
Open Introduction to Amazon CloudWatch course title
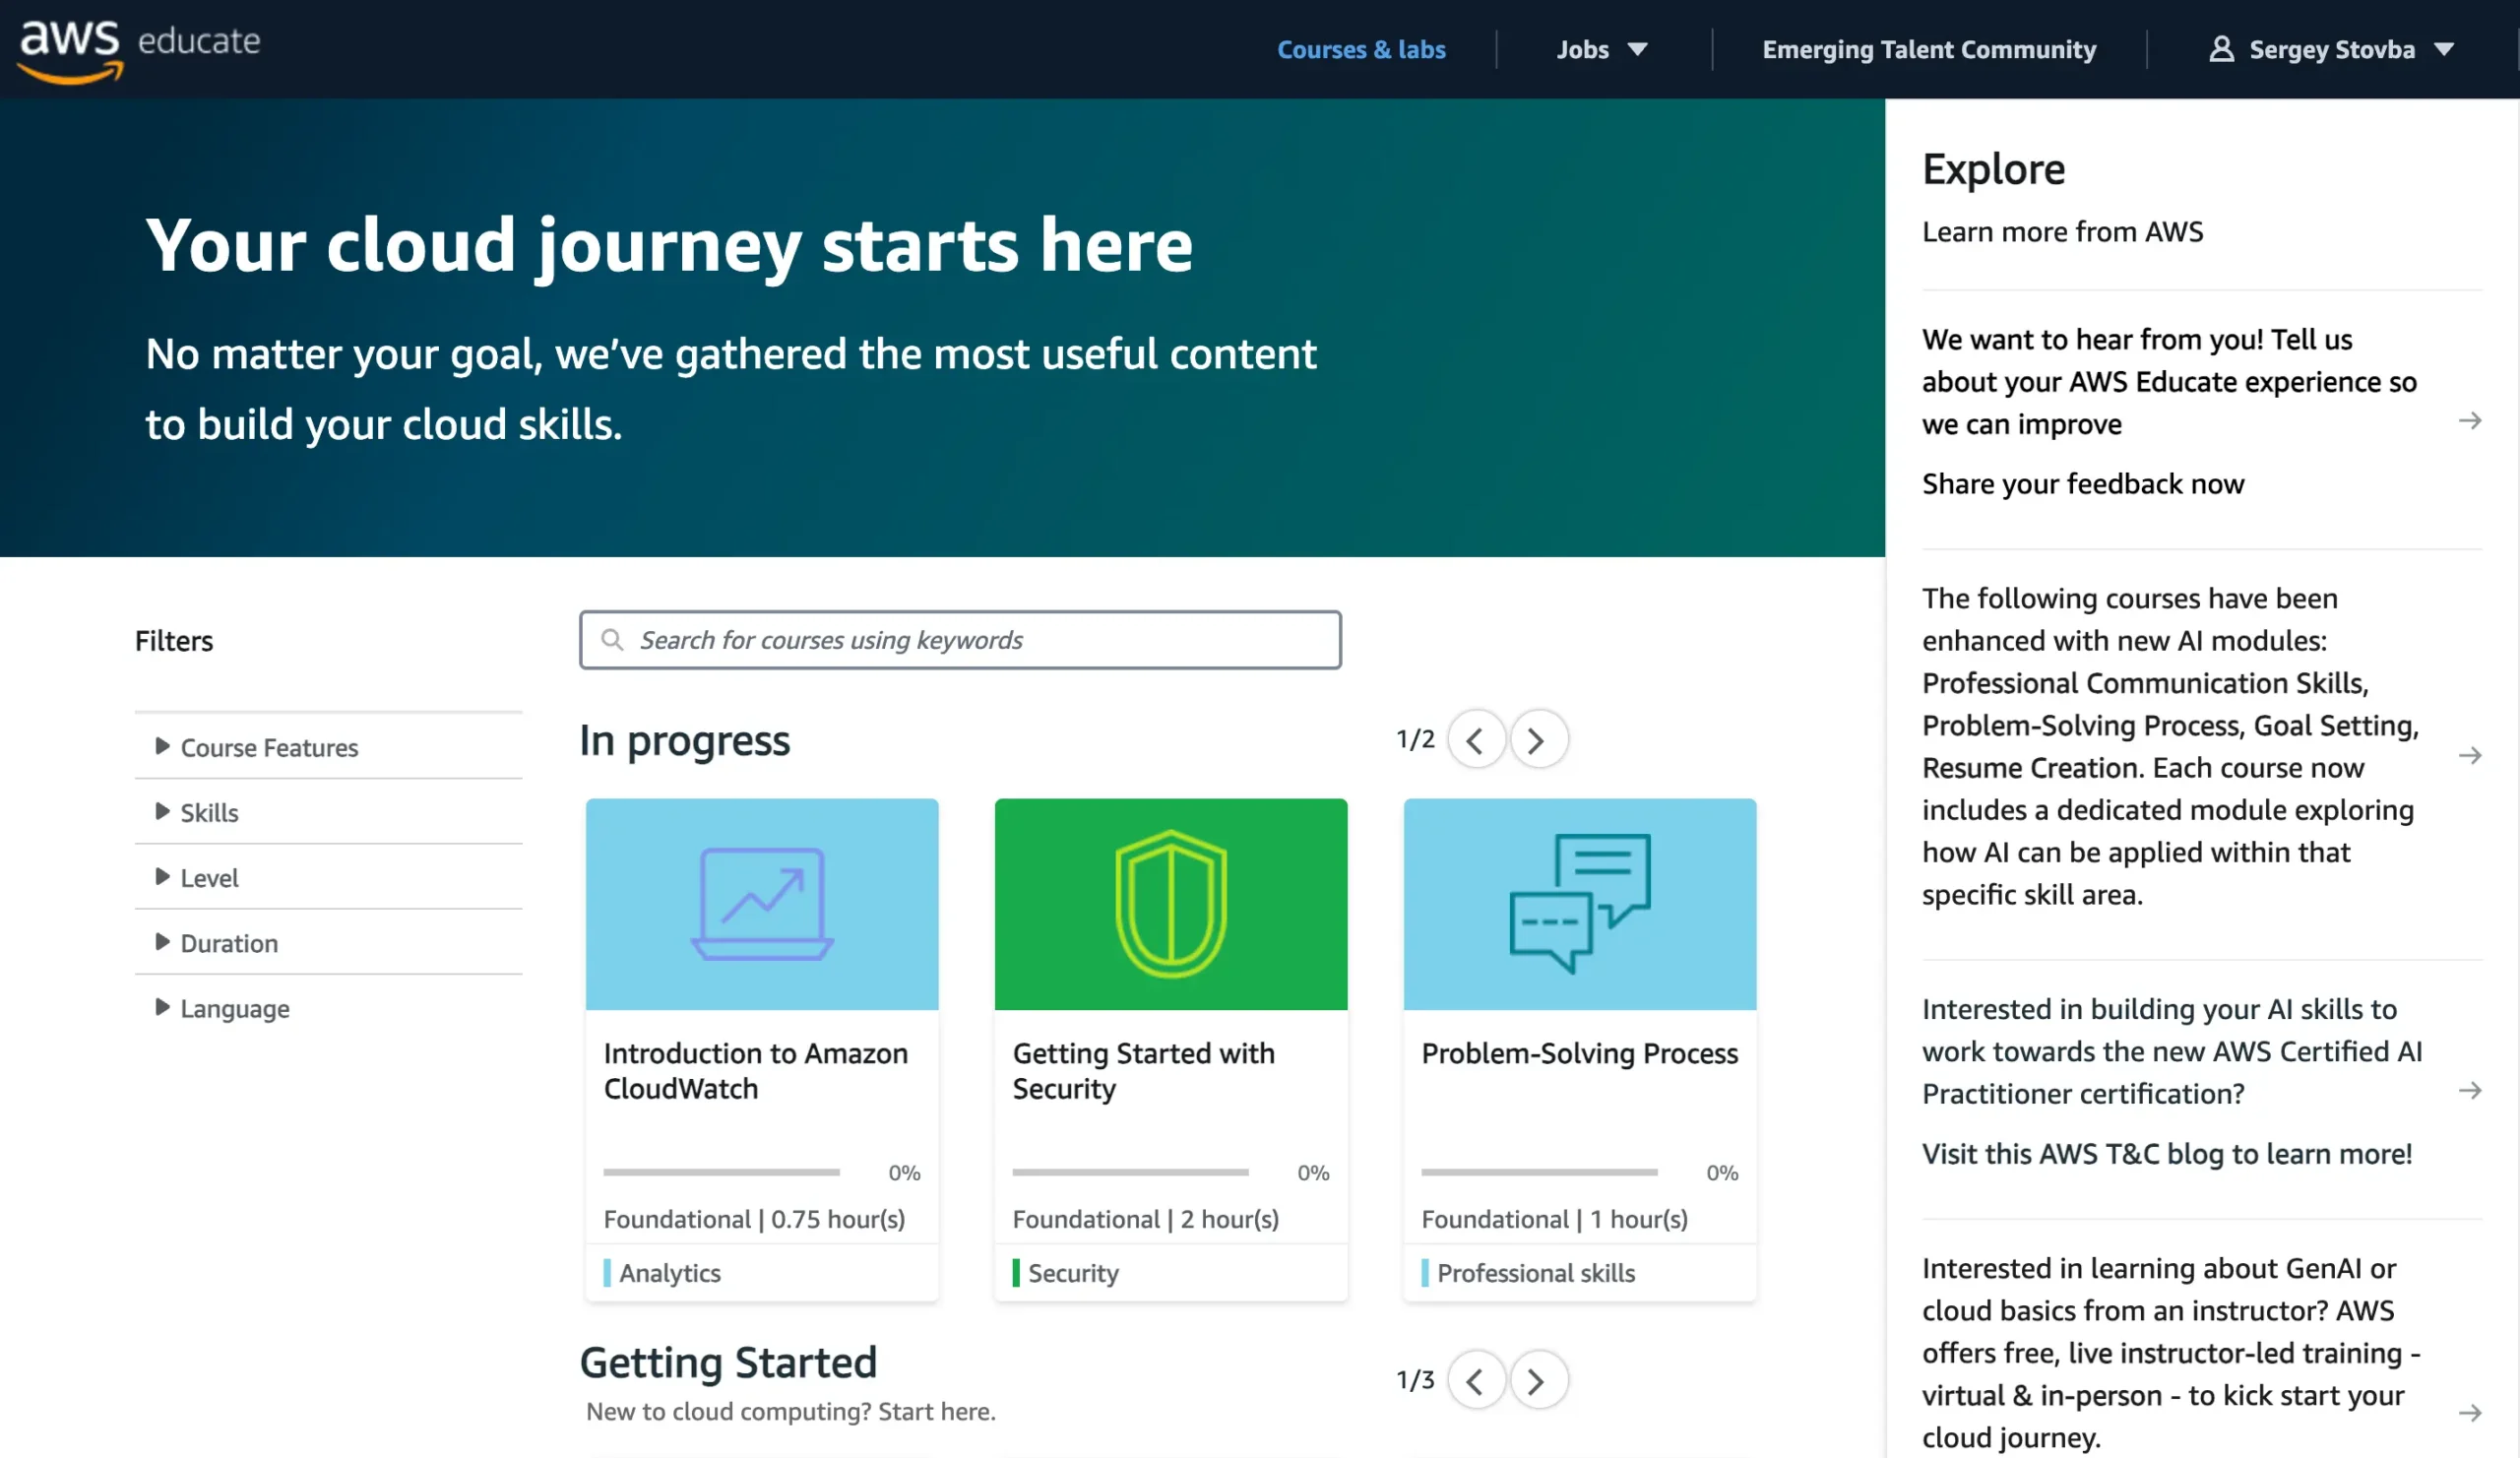[756, 1071]
